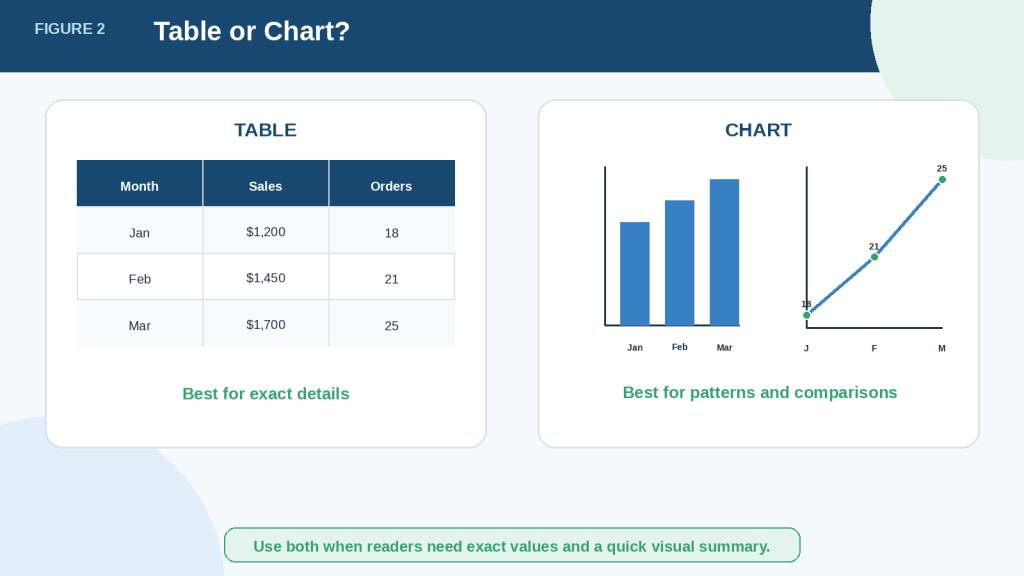
Task: Click the Feb bar in the bar chart
Action: coord(680,263)
